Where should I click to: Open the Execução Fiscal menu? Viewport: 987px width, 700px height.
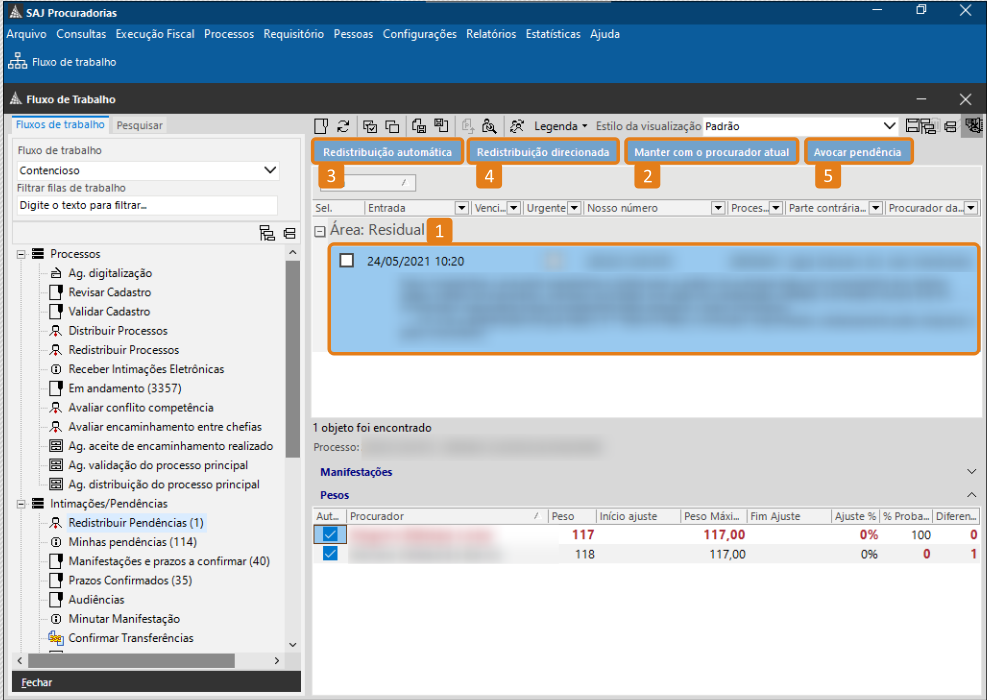click(x=155, y=34)
